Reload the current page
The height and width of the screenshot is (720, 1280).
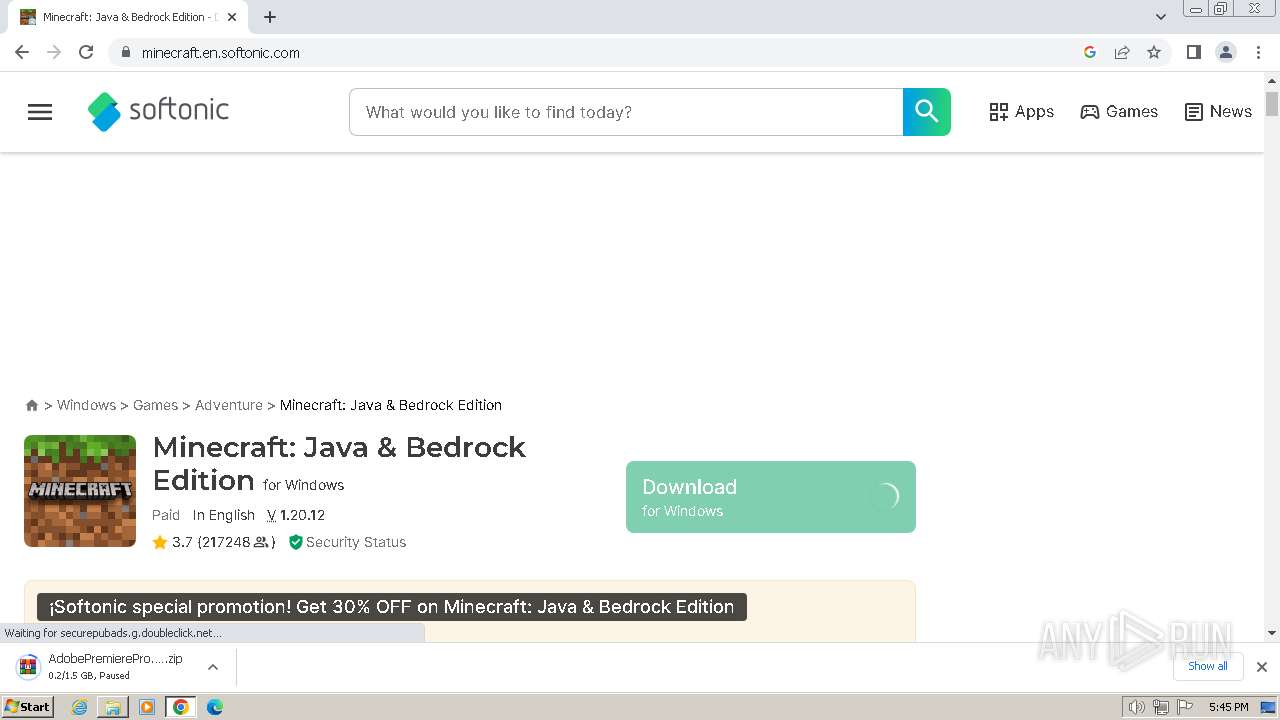(x=86, y=52)
